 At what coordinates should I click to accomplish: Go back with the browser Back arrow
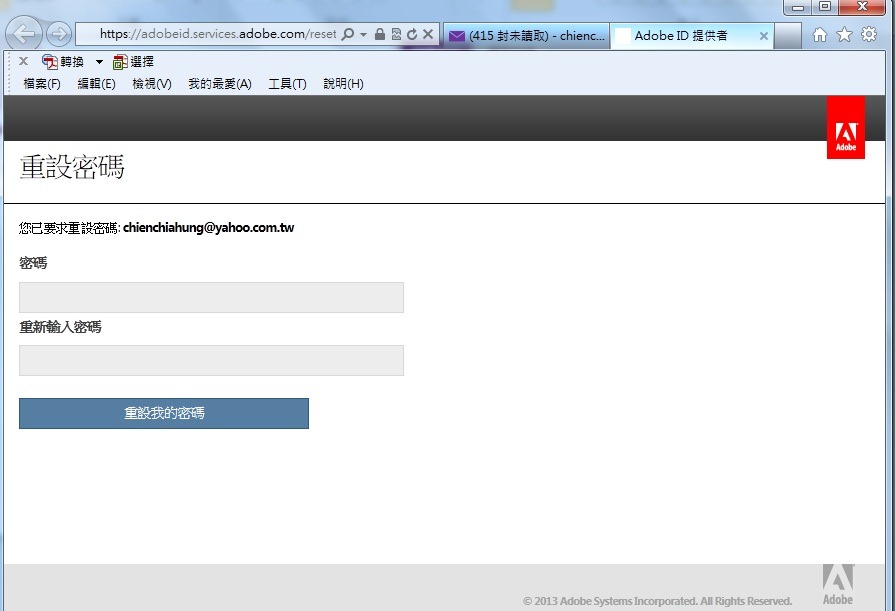point(24,34)
